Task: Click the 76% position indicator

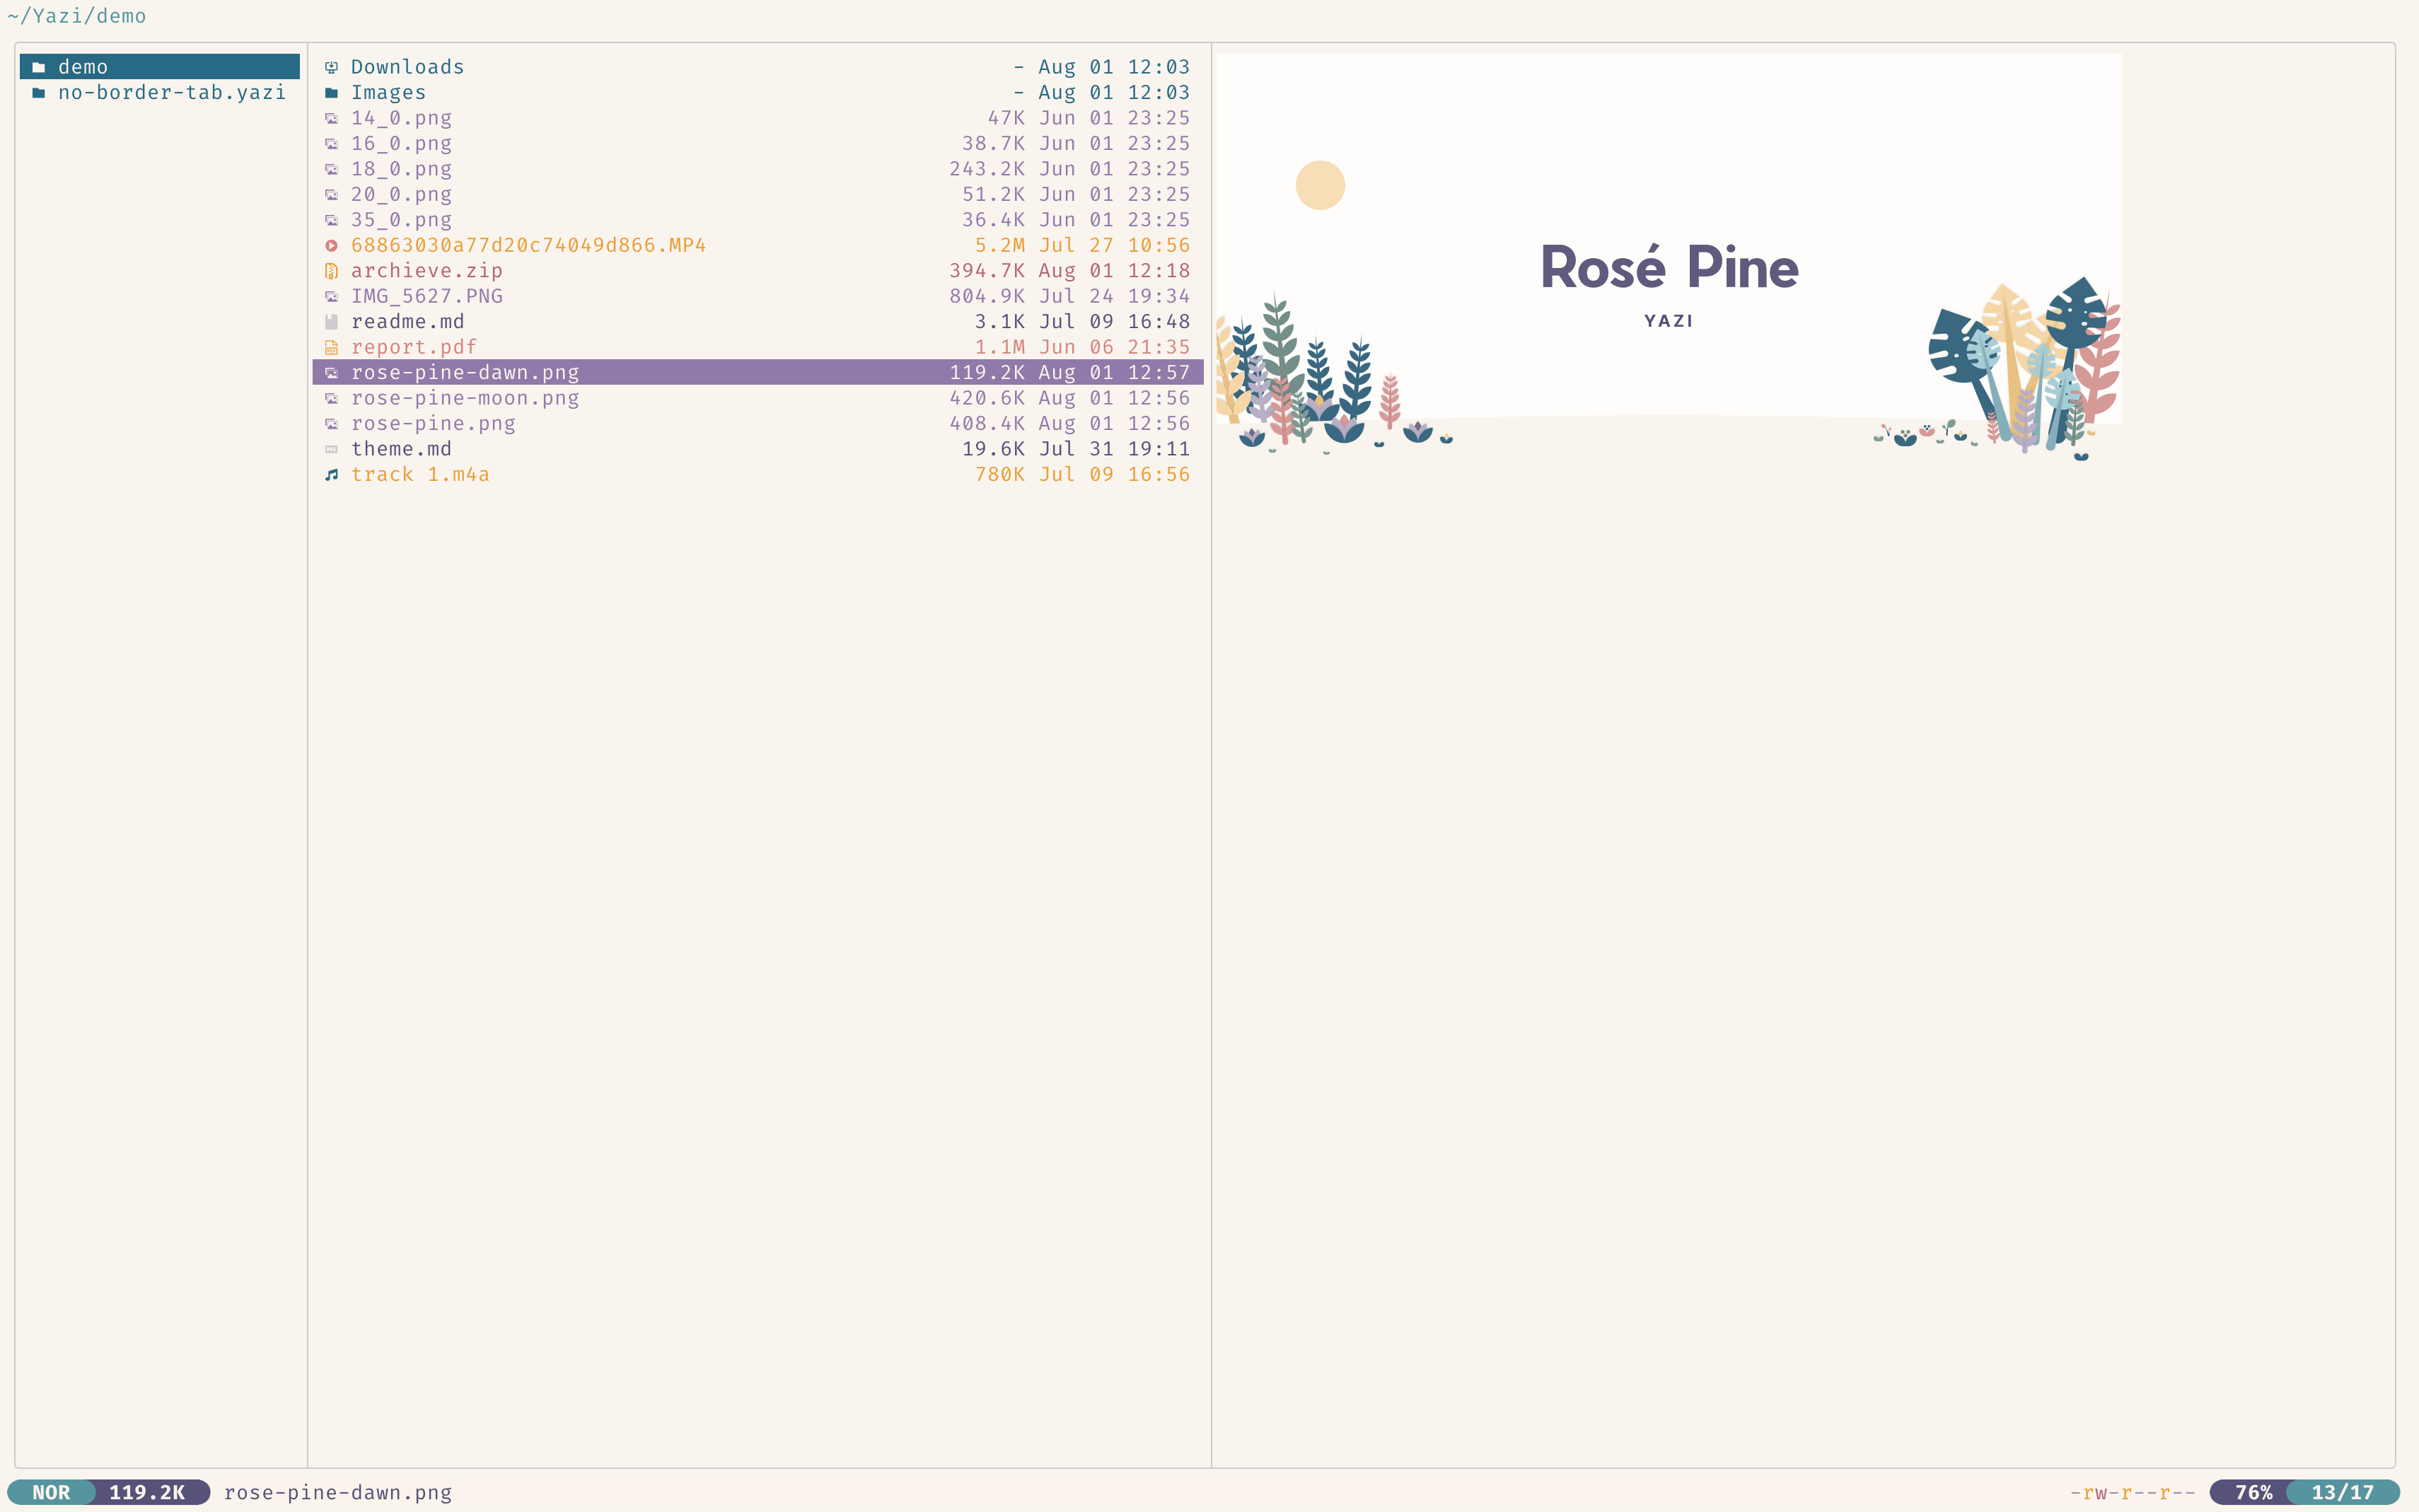Action: [x=2253, y=1492]
